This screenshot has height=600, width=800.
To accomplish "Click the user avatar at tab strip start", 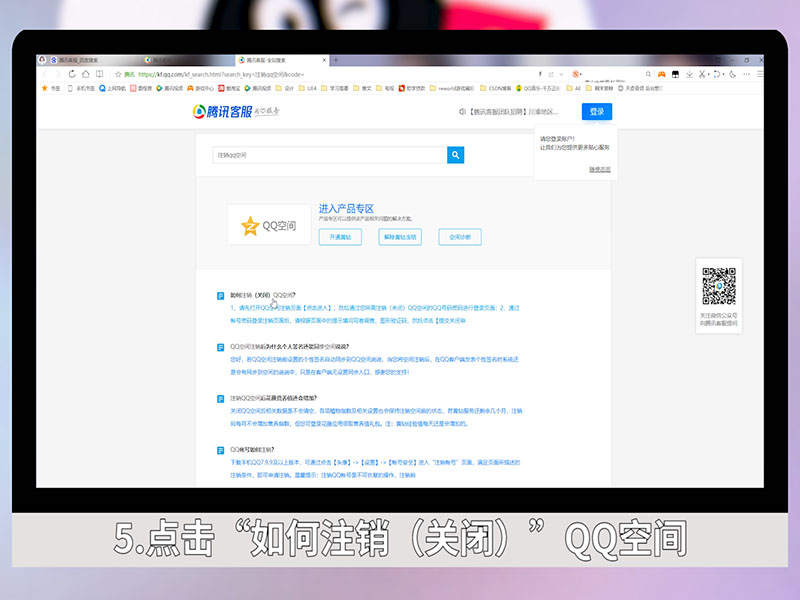I will (42, 60).
